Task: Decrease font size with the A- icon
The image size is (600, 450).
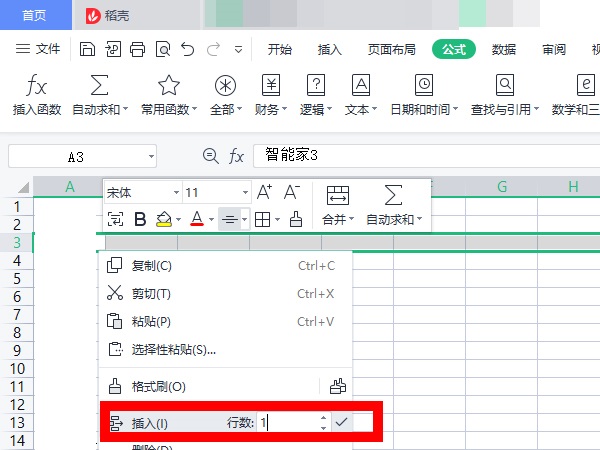Action: point(292,192)
